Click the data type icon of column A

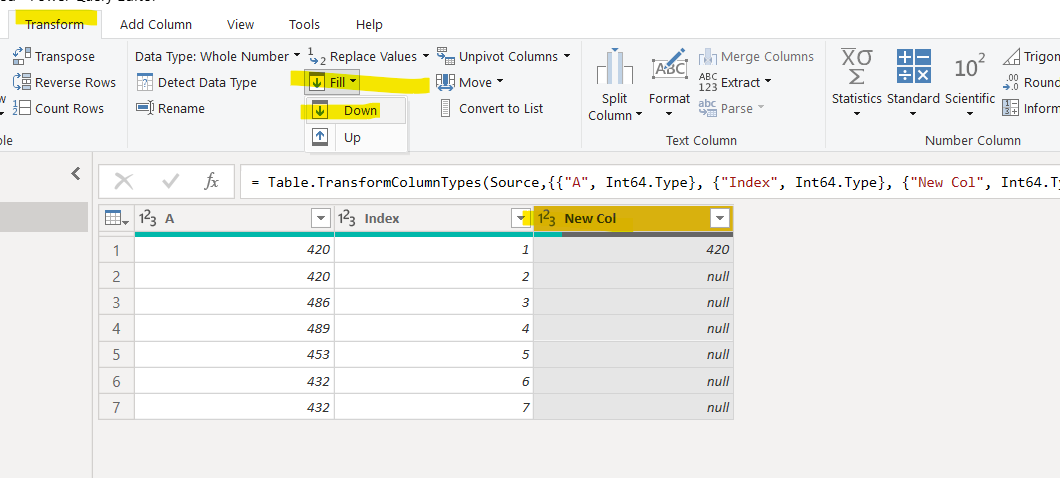click(147, 218)
